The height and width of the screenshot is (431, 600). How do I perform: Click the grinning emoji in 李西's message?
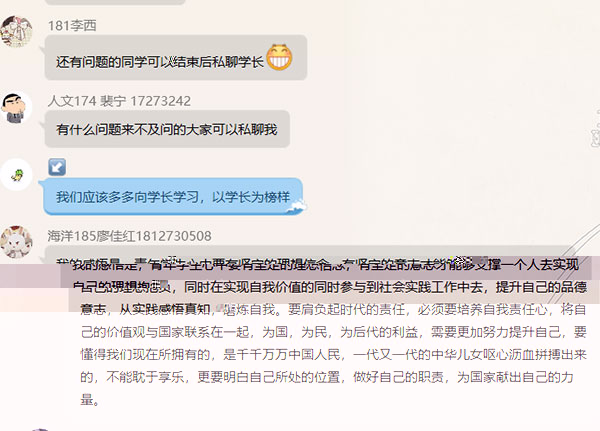pyautogui.click(x=279, y=57)
